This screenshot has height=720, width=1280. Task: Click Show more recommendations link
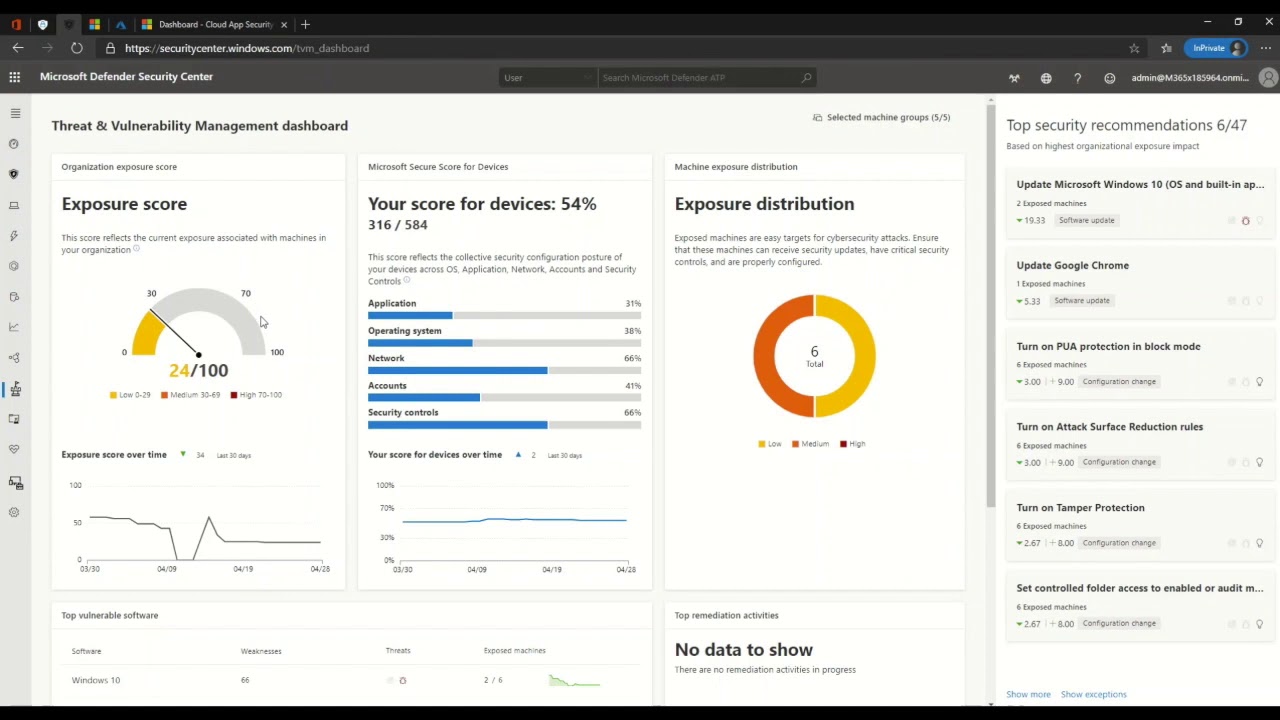pos(1028,694)
